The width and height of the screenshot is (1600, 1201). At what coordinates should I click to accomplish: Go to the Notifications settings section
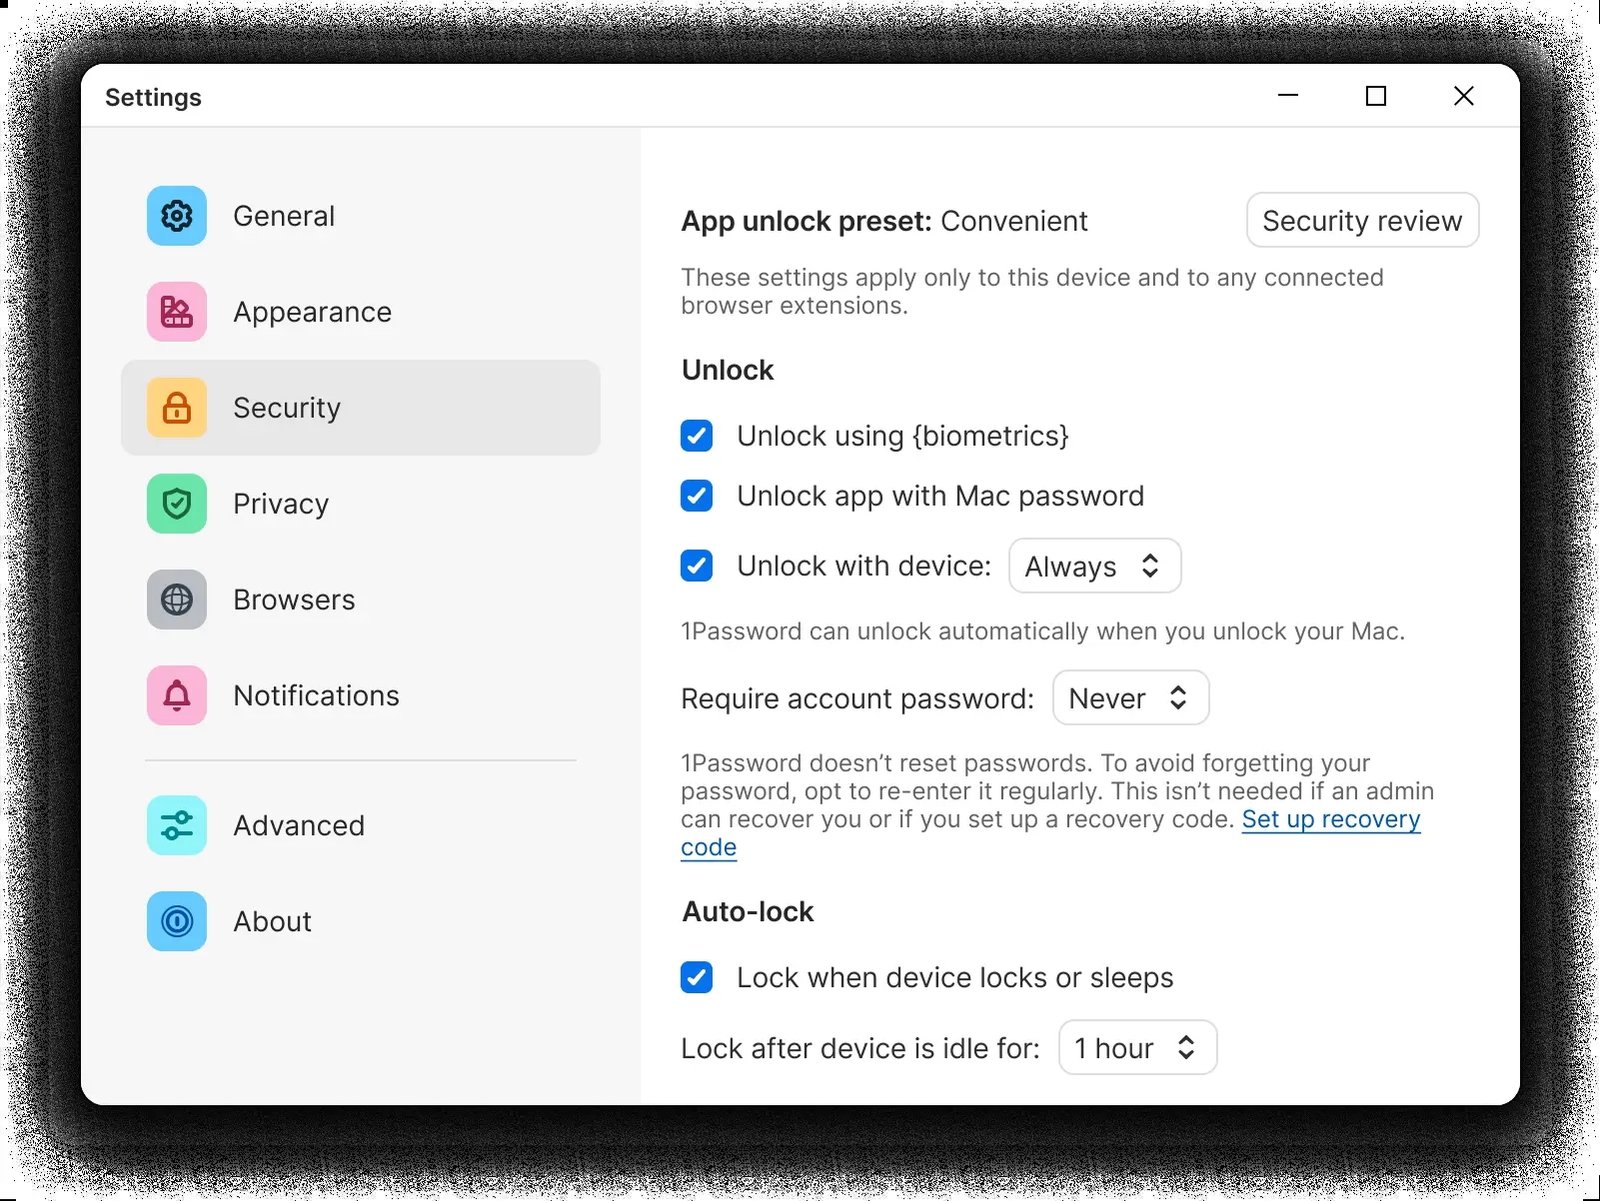tap(315, 695)
